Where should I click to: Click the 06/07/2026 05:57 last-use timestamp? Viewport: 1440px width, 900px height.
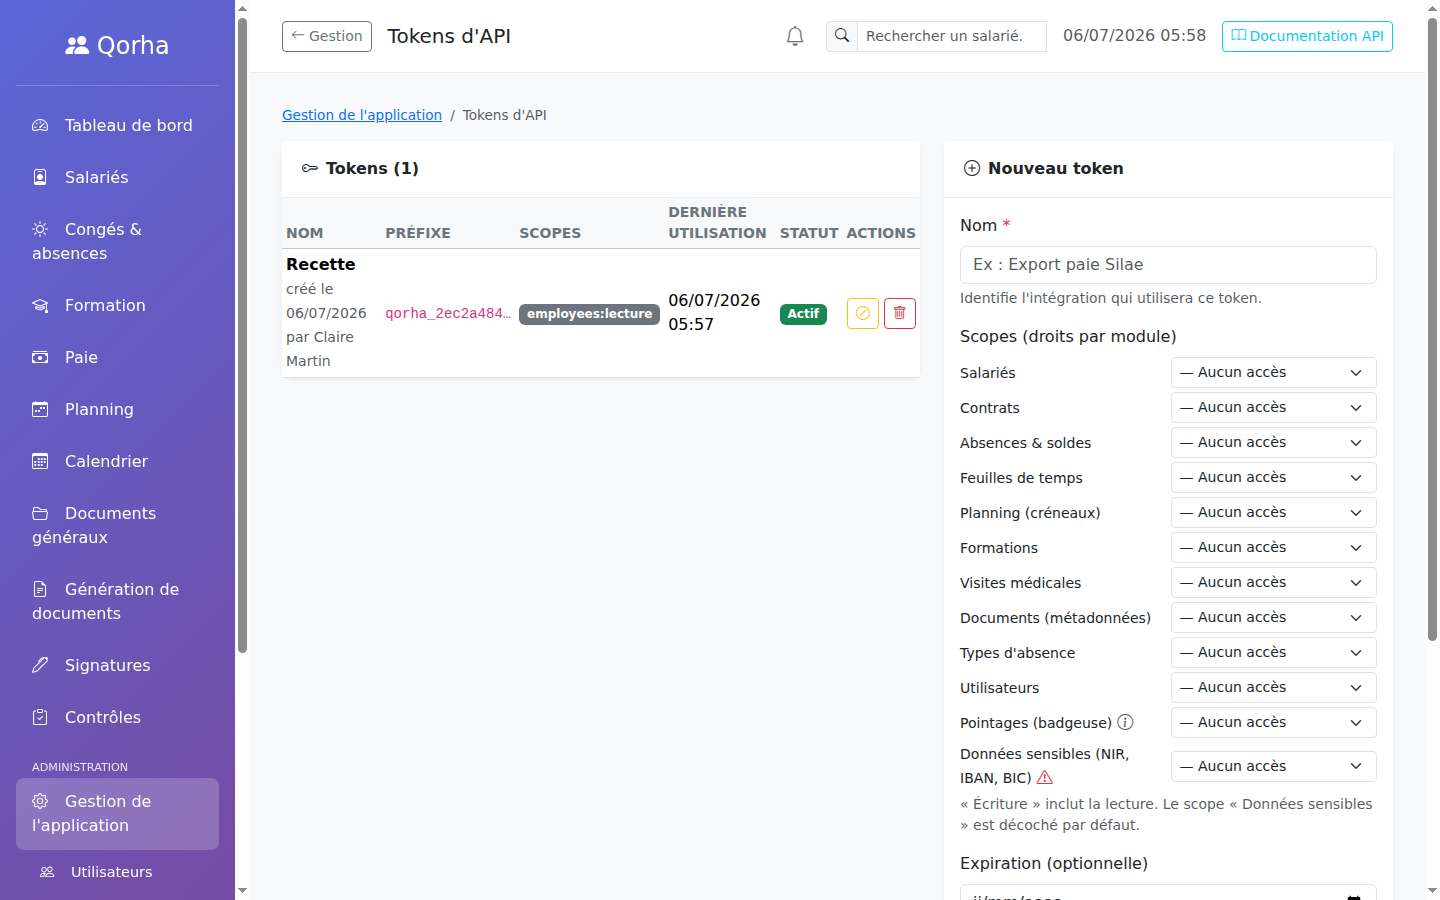[x=714, y=312]
